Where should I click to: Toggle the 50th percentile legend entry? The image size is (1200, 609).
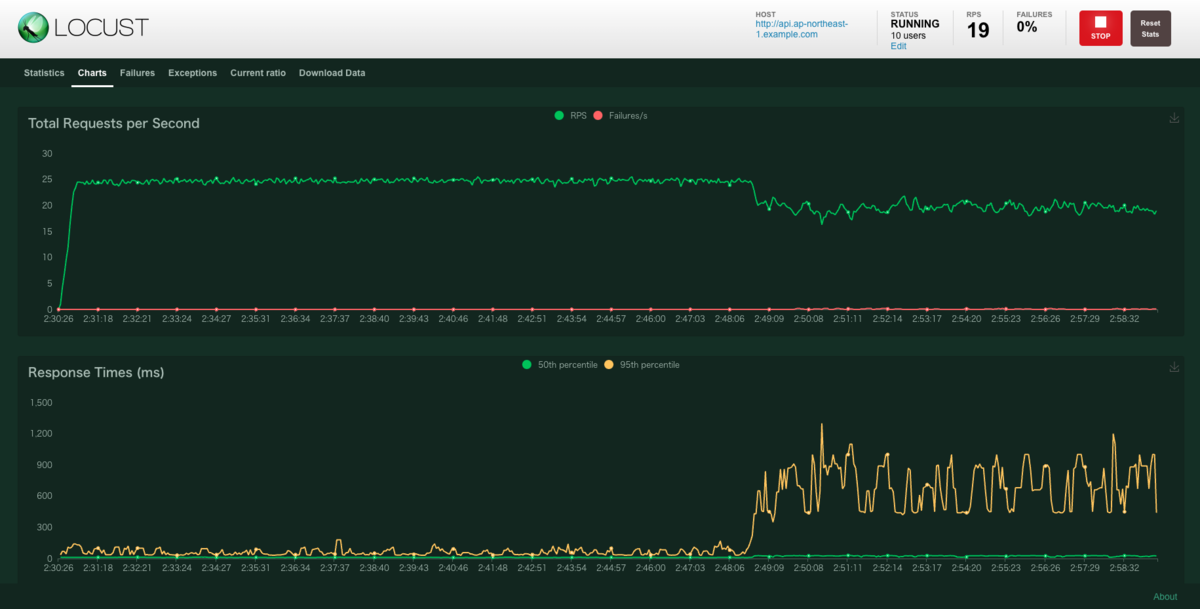click(x=560, y=365)
